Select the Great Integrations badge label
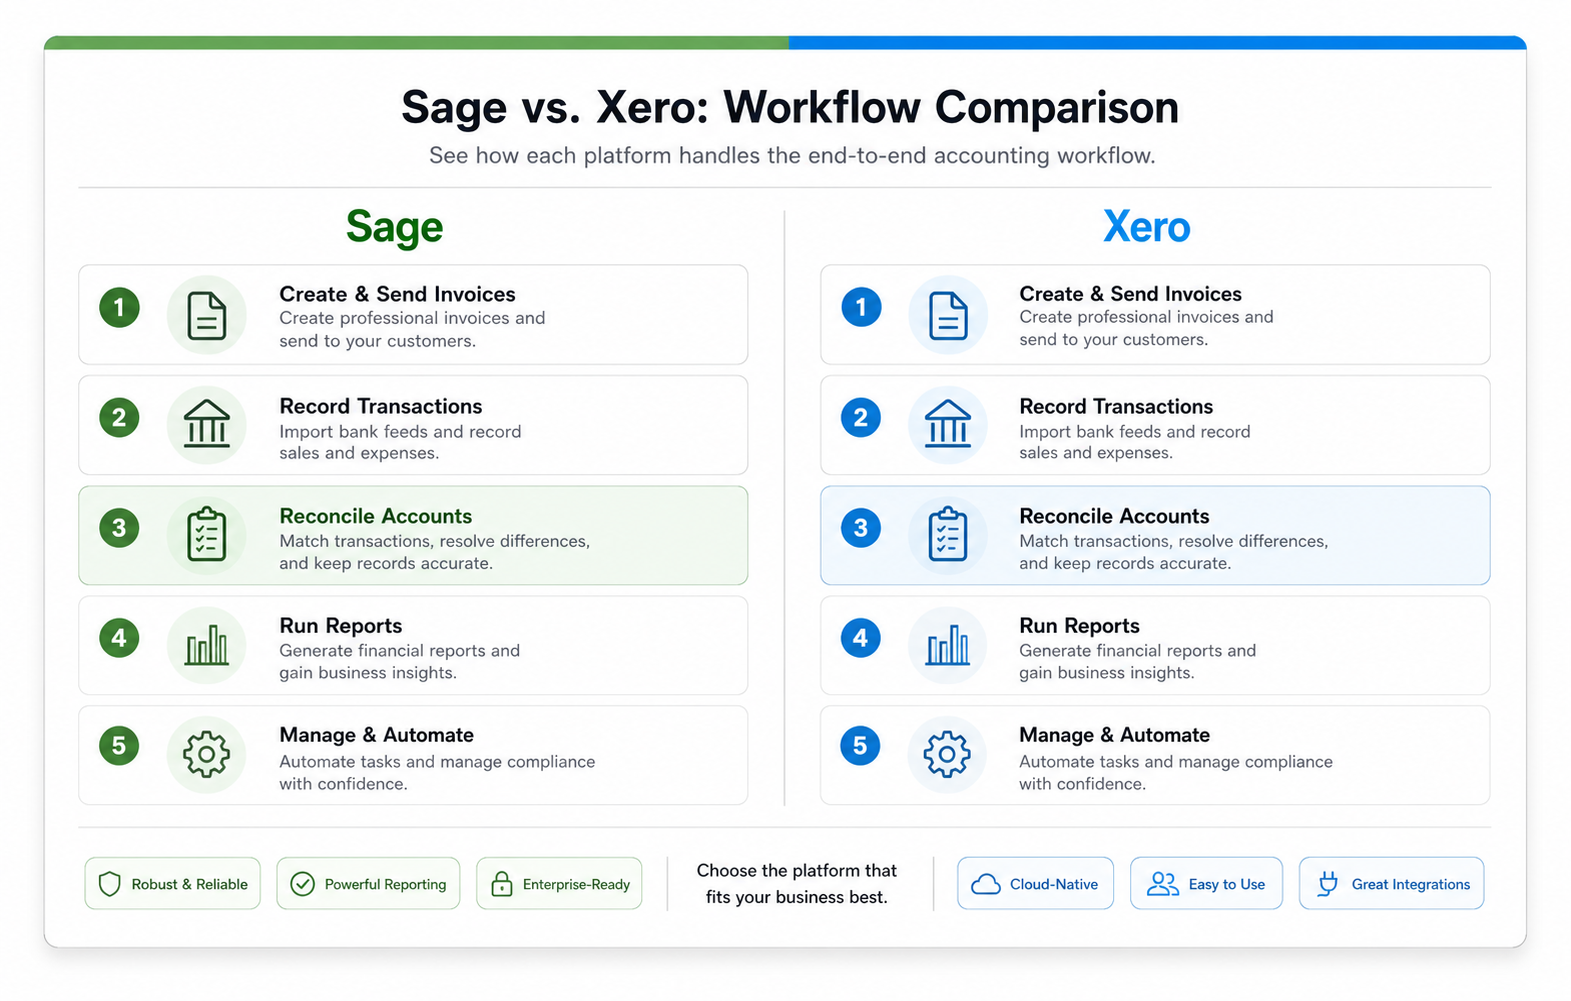Image resolution: width=1571 pixels, height=1001 pixels. click(x=1411, y=885)
